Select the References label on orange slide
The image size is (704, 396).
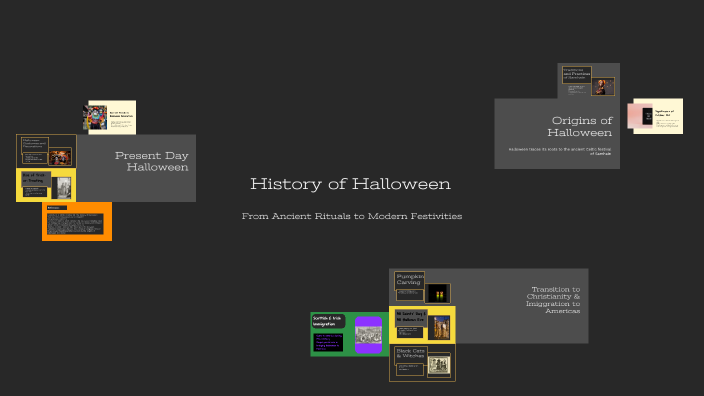(x=57, y=208)
